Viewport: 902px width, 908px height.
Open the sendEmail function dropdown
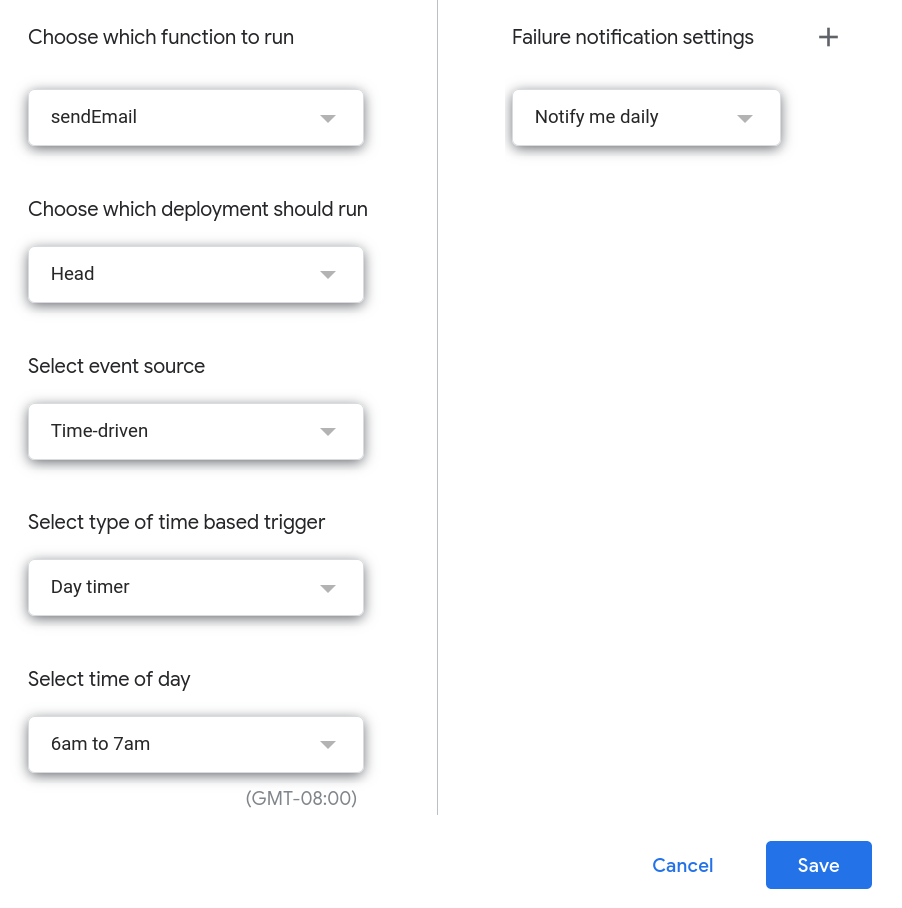[x=196, y=118]
